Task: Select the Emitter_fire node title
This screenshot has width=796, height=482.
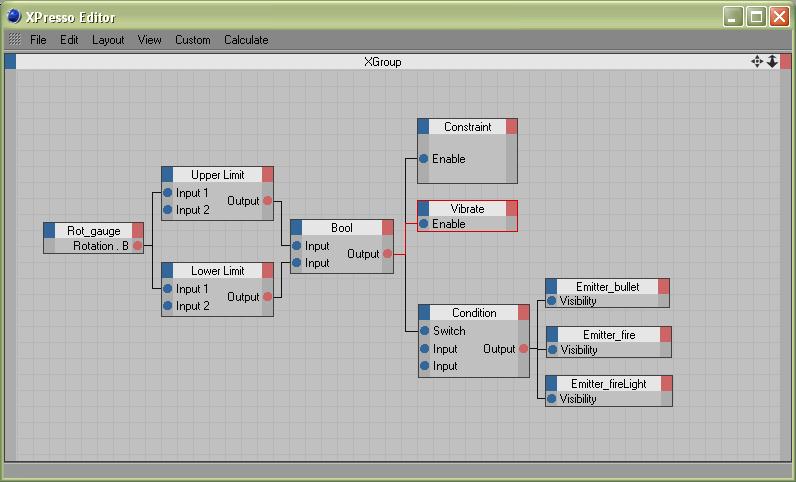Action: click(x=609, y=335)
